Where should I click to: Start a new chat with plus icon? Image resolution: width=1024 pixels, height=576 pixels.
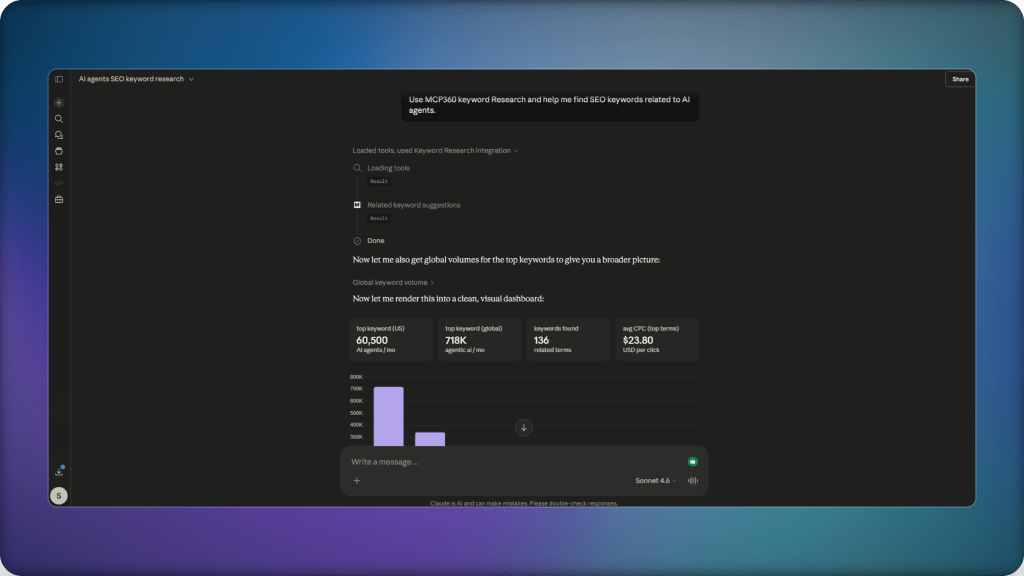tap(59, 103)
